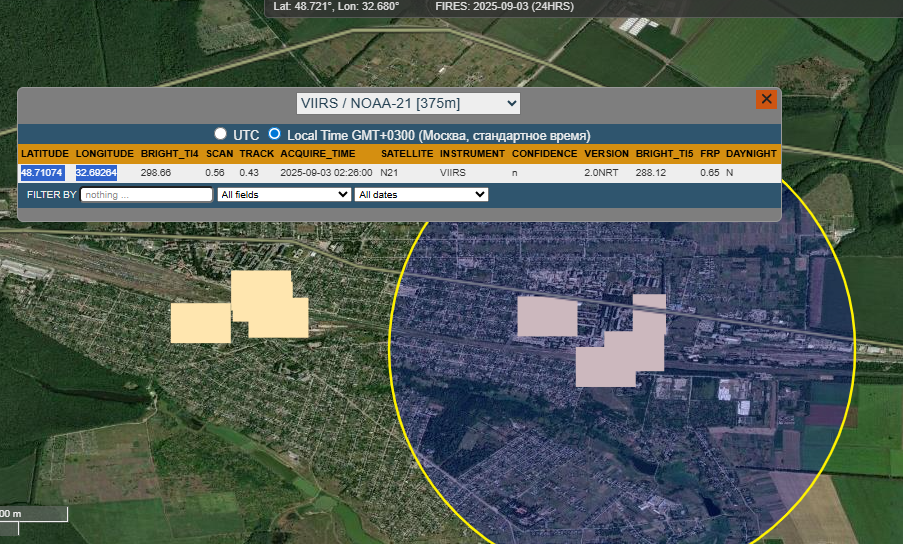This screenshot has width=903, height=544.
Task: Open the All fields filter dropdown
Action: 284,195
